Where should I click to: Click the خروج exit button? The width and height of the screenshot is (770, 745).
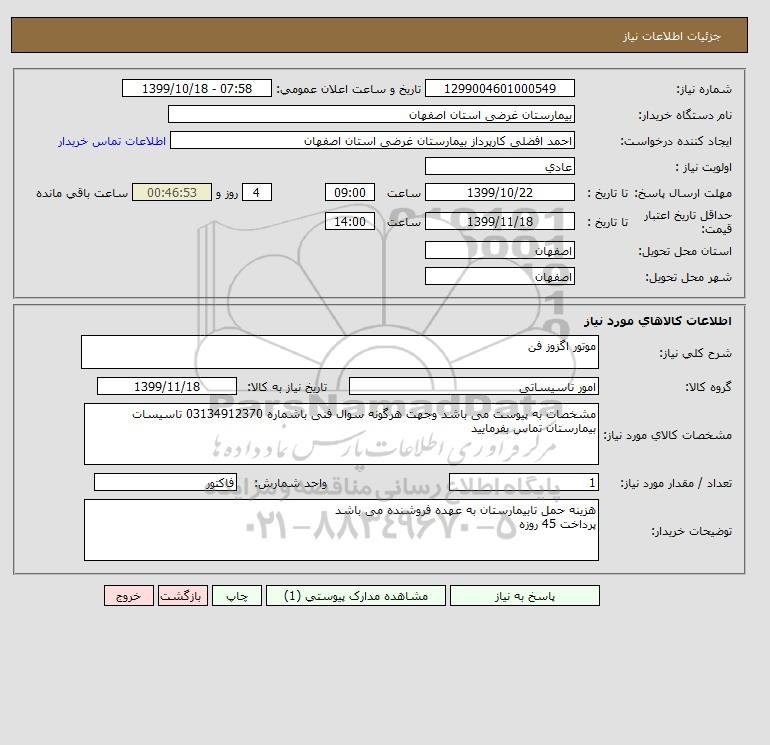(x=129, y=596)
